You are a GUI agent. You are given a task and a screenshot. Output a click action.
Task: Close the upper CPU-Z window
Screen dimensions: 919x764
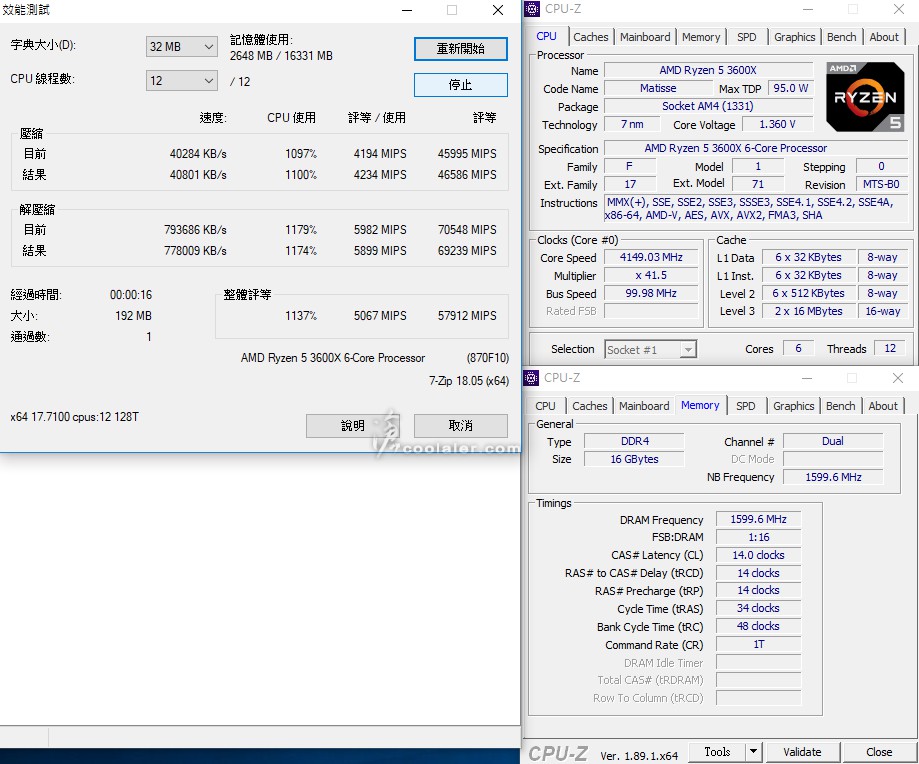coord(898,9)
